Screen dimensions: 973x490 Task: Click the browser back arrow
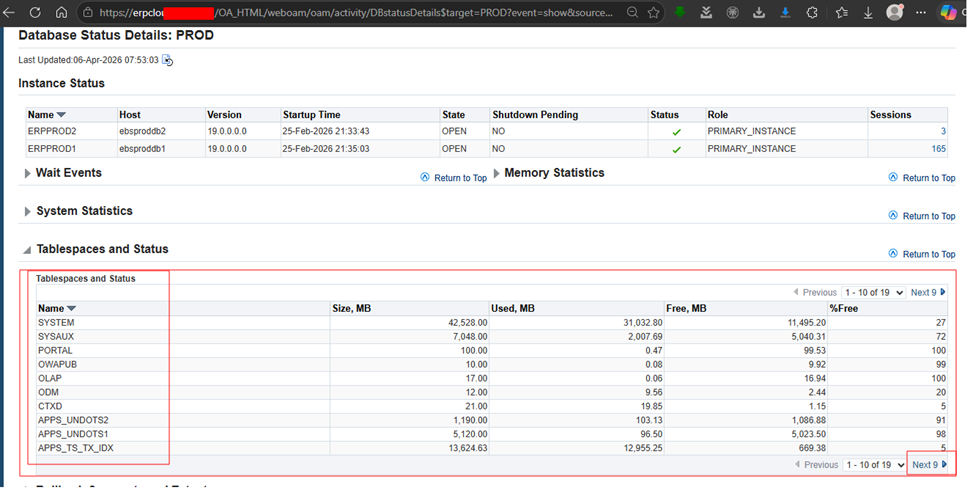point(11,13)
